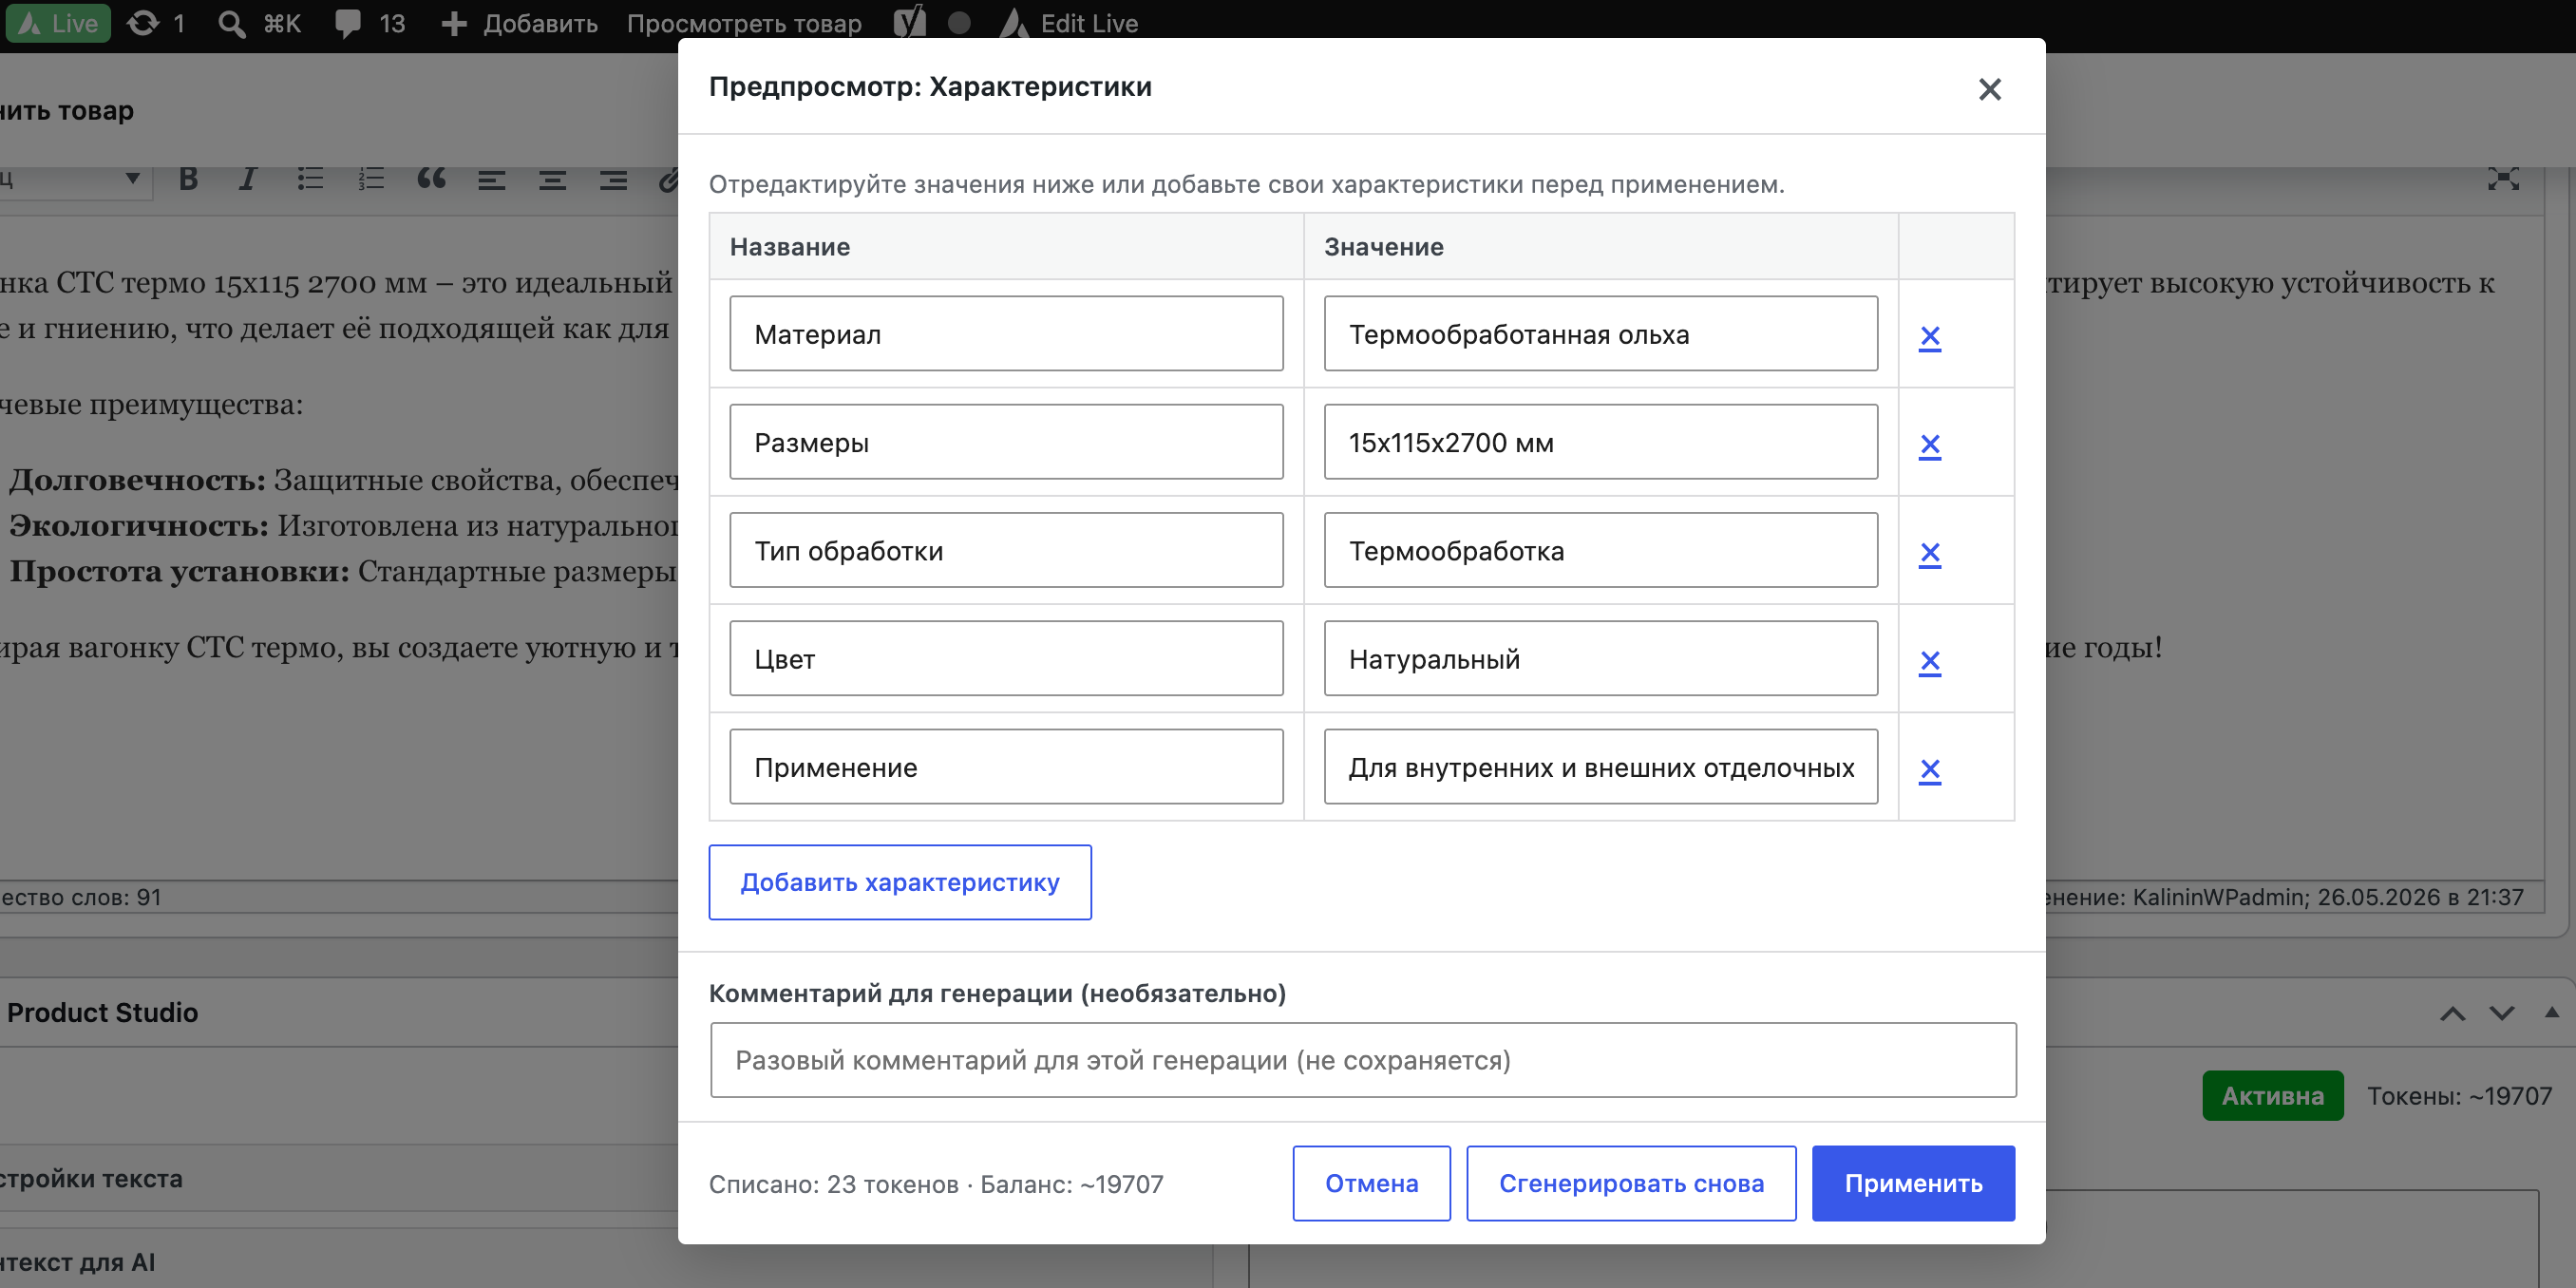Click the Токены: ~19707 label
This screenshot has width=2576, height=1288.
pos(2459,1096)
